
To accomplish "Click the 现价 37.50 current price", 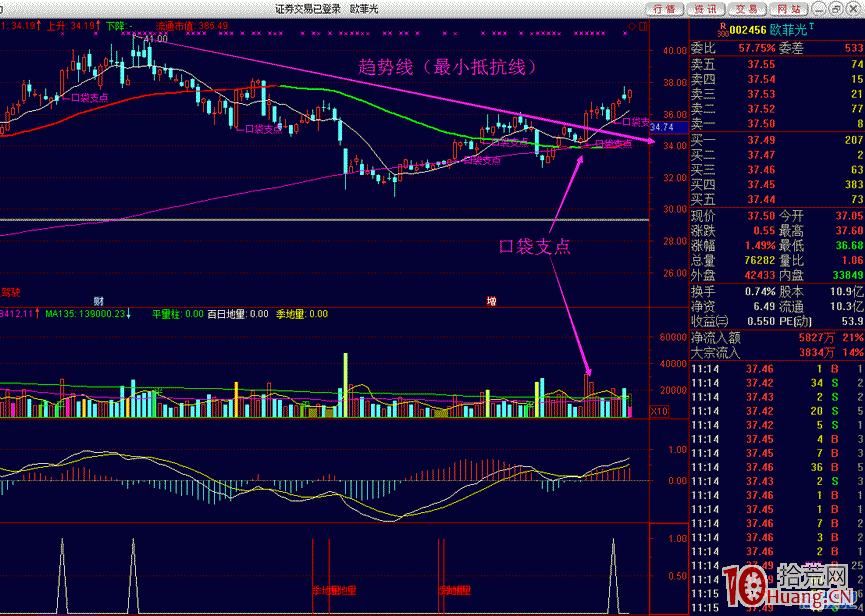I will point(761,216).
